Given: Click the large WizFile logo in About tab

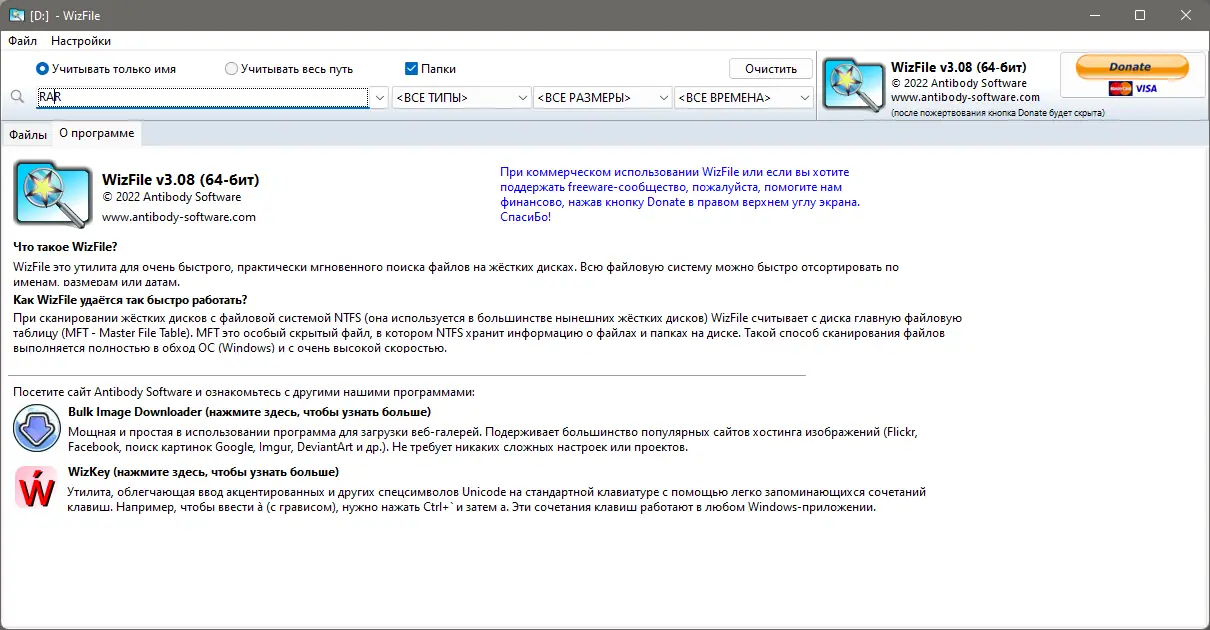Looking at the screenshot, I should point(52,194).
